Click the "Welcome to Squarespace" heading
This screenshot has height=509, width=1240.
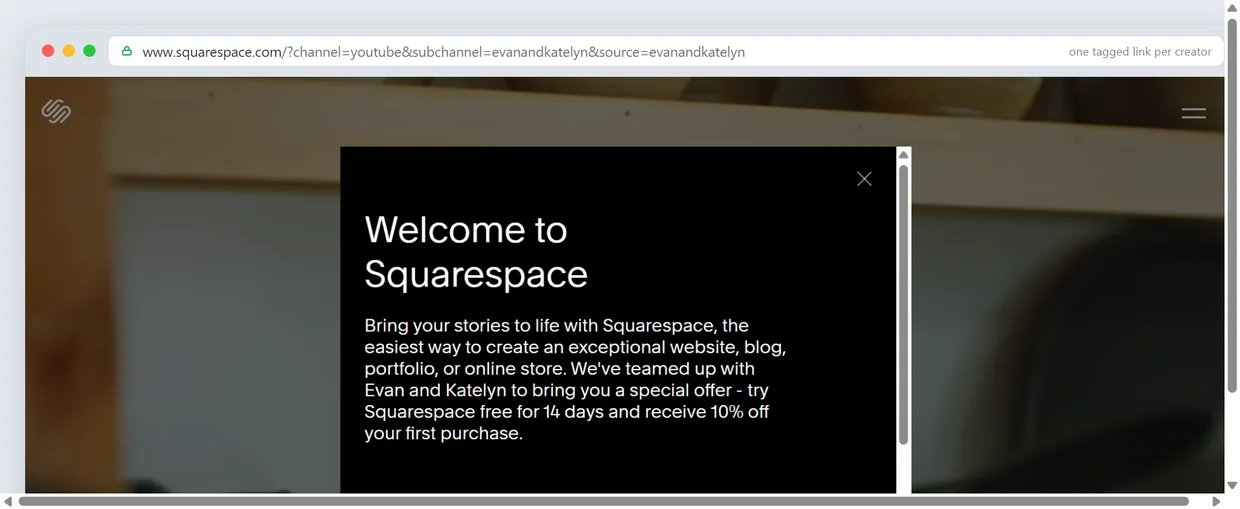[476, 251]
